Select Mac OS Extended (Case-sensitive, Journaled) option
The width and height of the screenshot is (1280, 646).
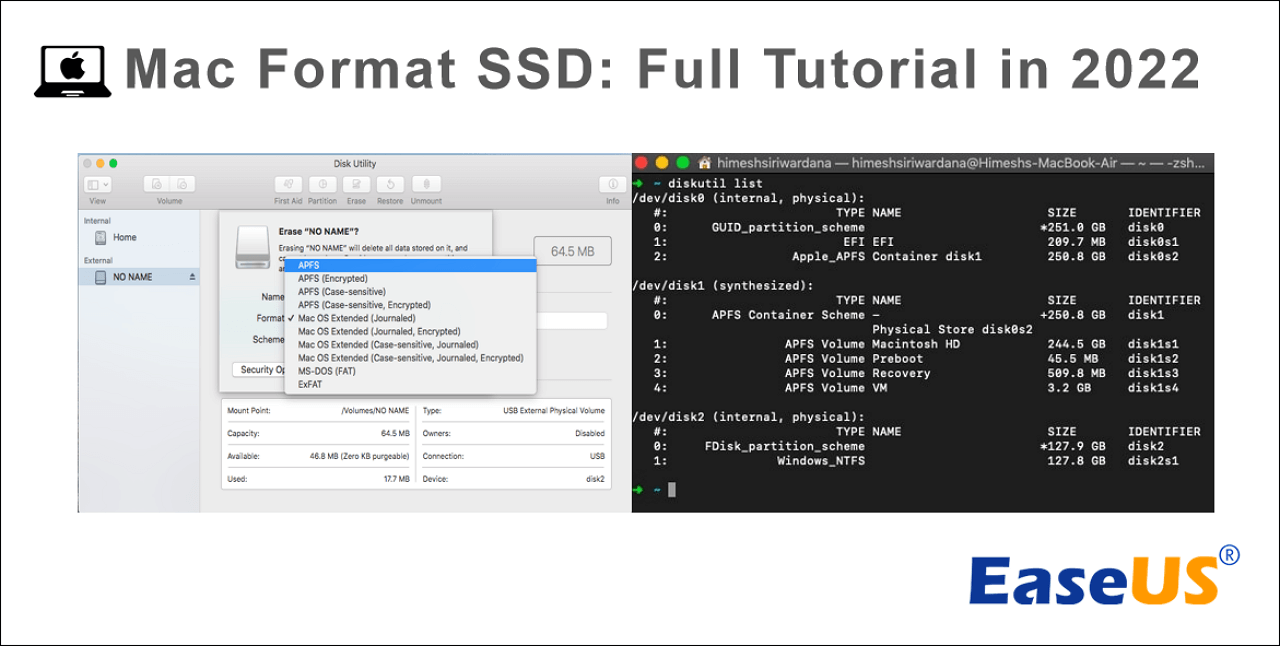pyautogui.click(x=410, y=344)
